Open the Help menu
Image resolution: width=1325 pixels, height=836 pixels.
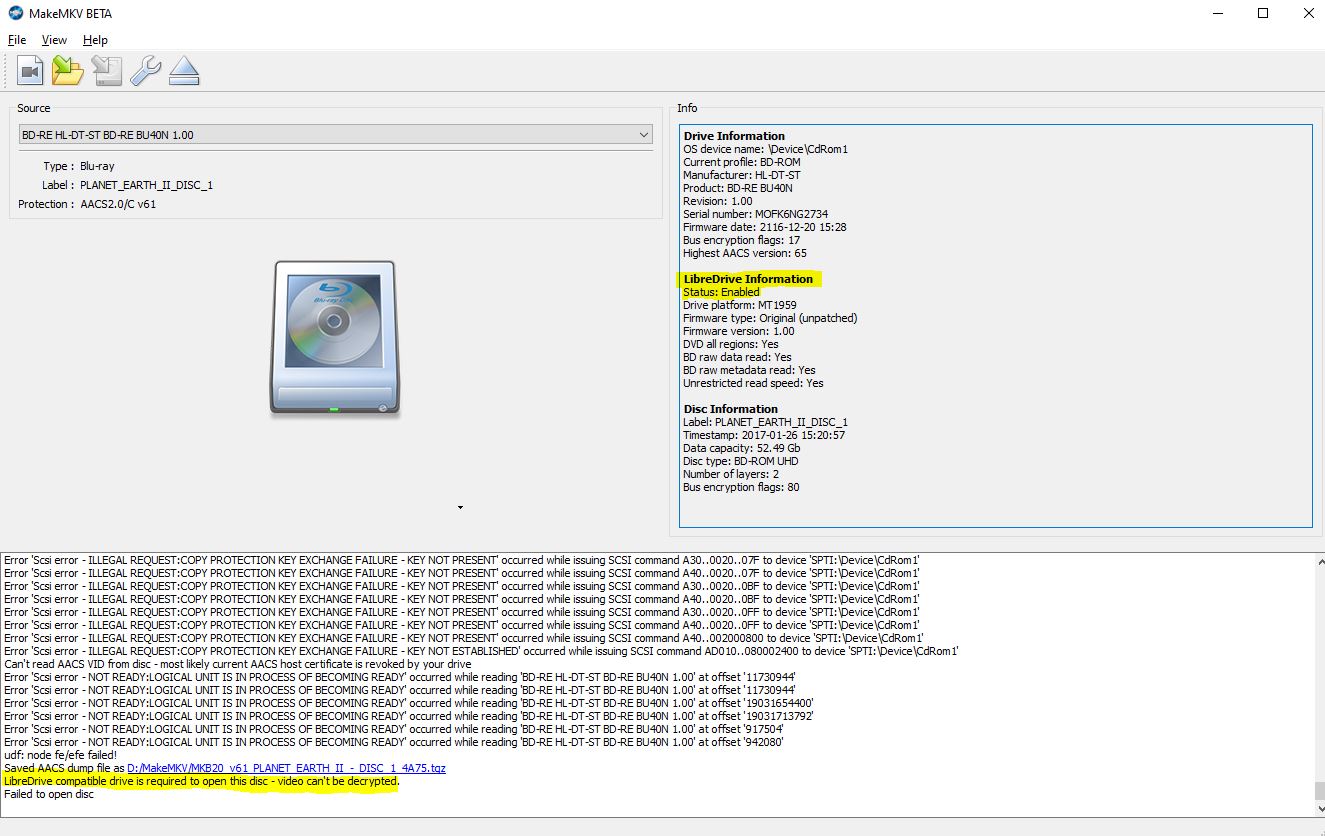point(95,40)
